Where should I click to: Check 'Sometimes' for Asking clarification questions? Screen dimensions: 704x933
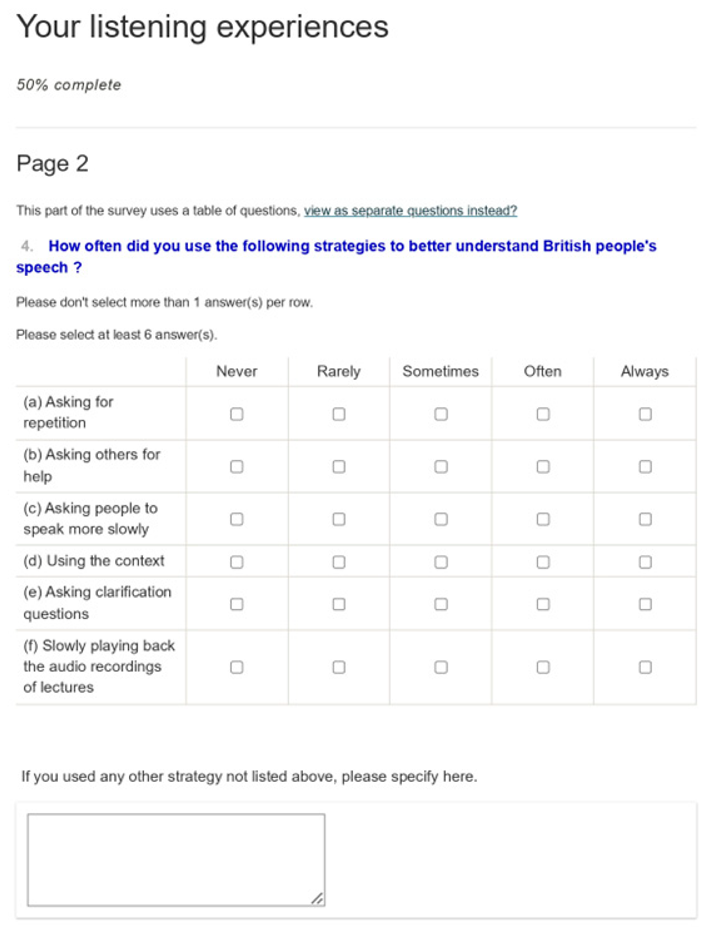point(441,603)
